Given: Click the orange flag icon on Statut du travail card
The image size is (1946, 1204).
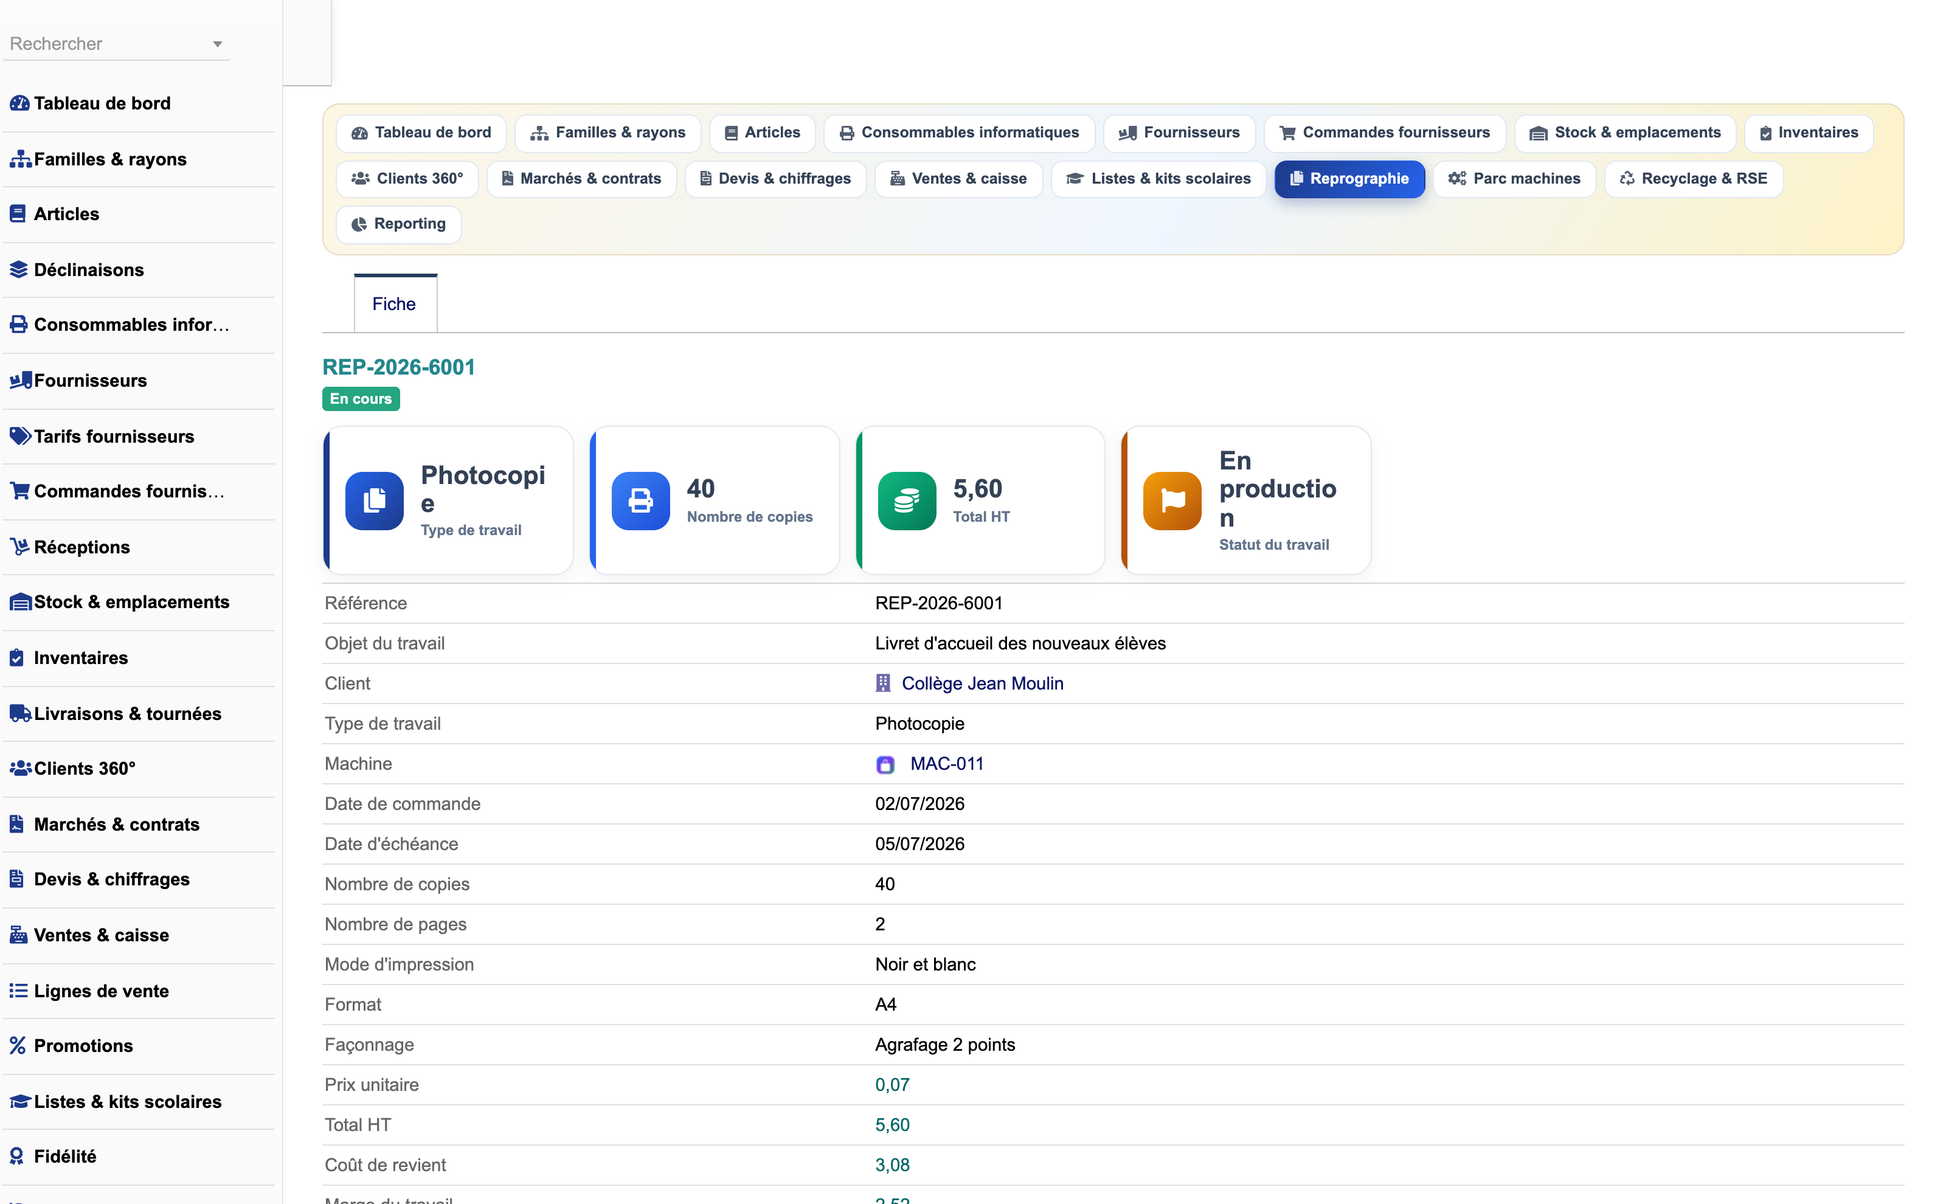Looking at the screenshot, I should tap(1172, 500).
